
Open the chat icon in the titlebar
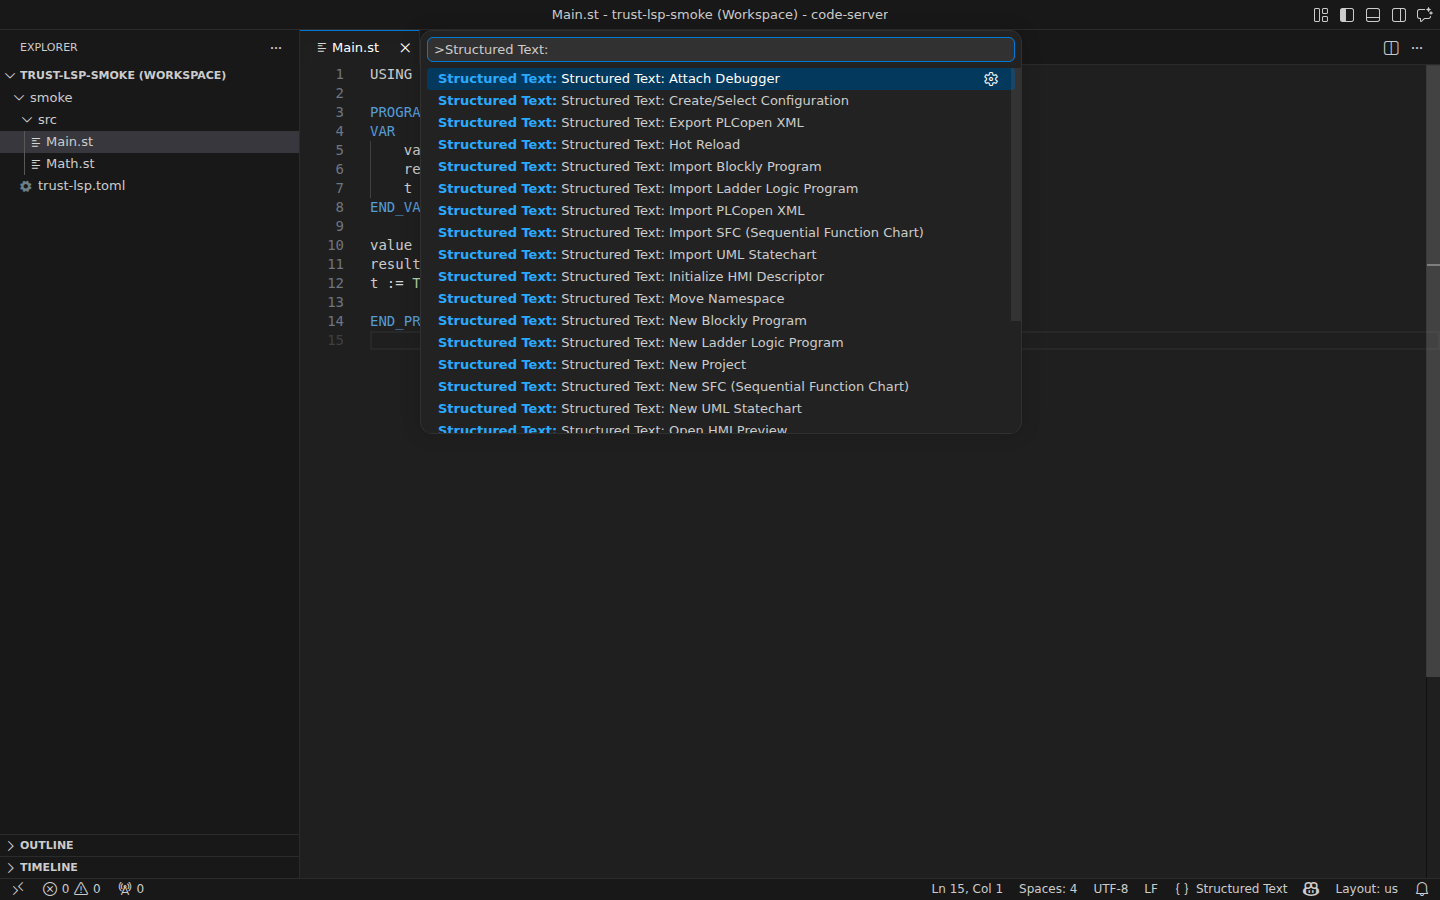[x=1425, y=15]
